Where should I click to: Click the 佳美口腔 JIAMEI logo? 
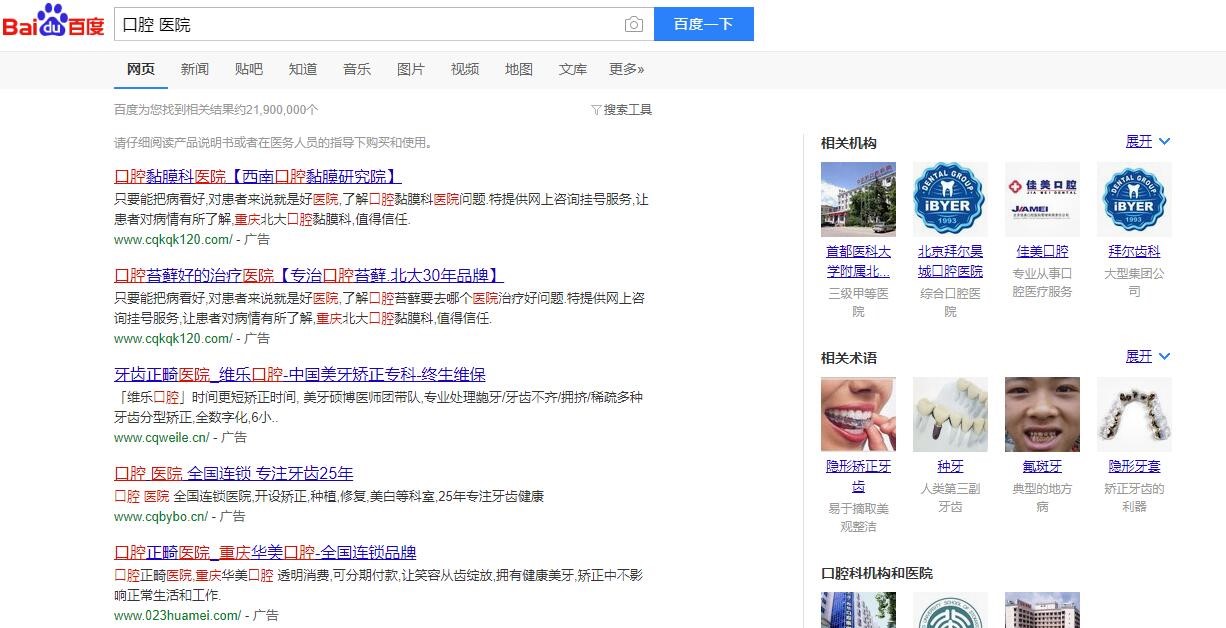point(1042,199)
